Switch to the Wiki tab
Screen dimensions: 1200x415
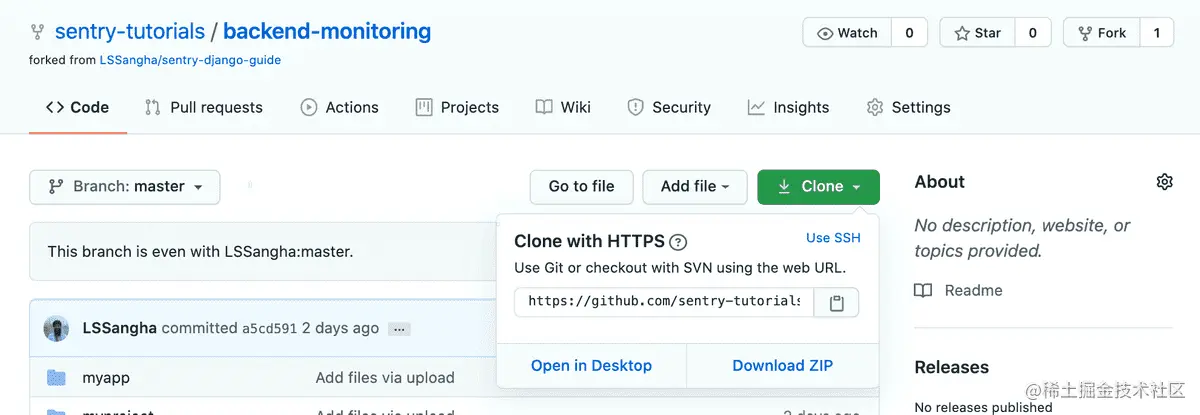(x=563, y=107)
